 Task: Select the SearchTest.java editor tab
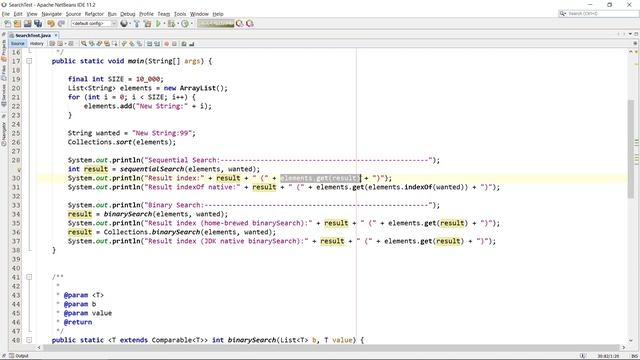[x=33, y=36]
